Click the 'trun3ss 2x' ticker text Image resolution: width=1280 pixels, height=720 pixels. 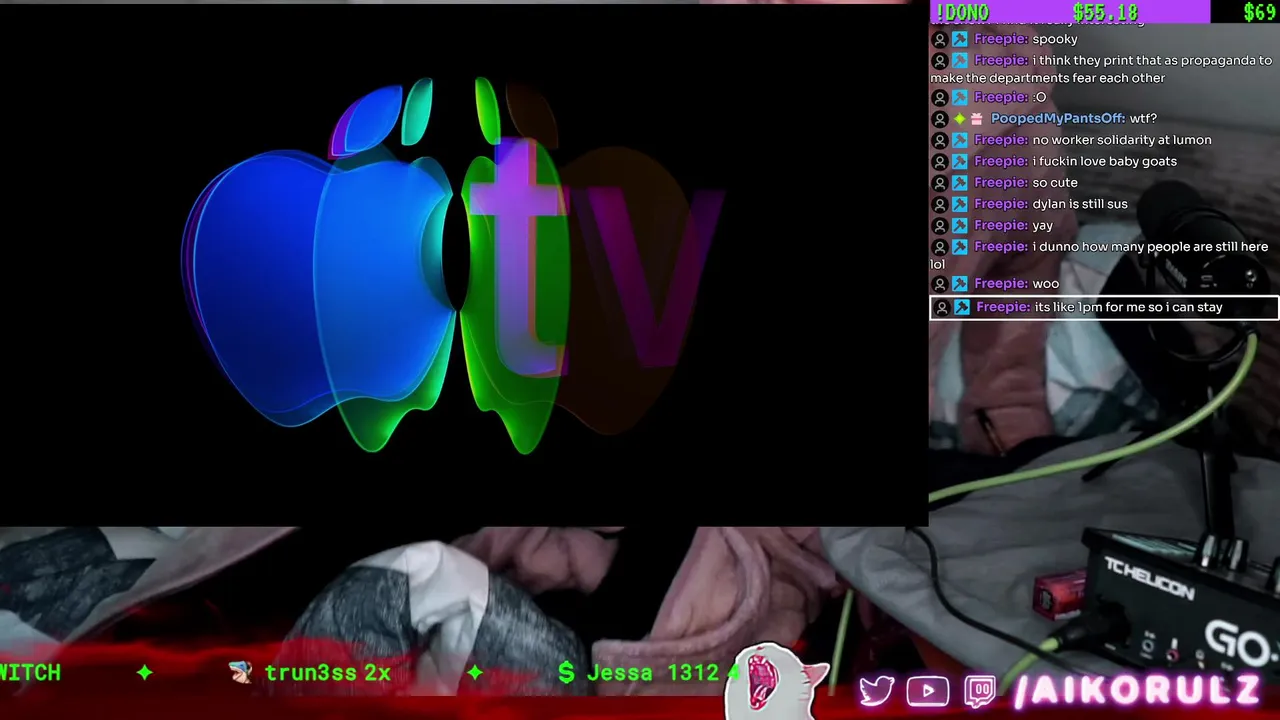coord(327,672)
